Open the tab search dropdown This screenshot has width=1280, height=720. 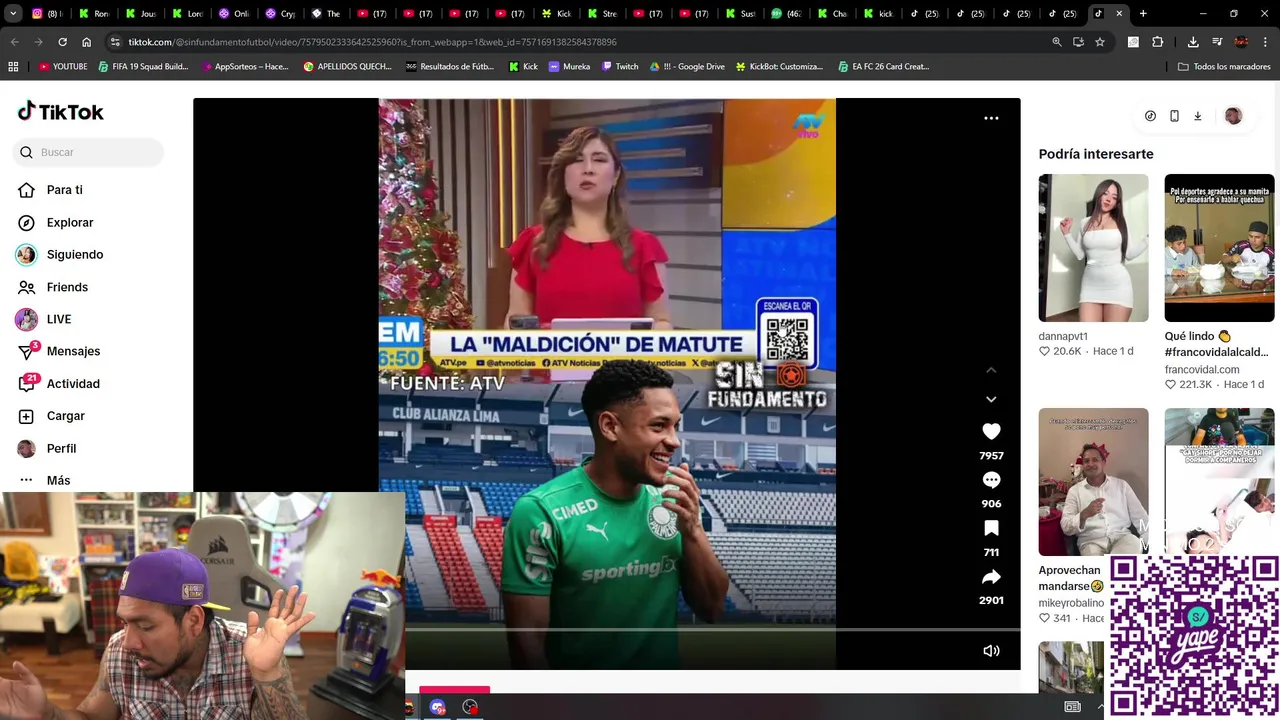tap(13, 14)
